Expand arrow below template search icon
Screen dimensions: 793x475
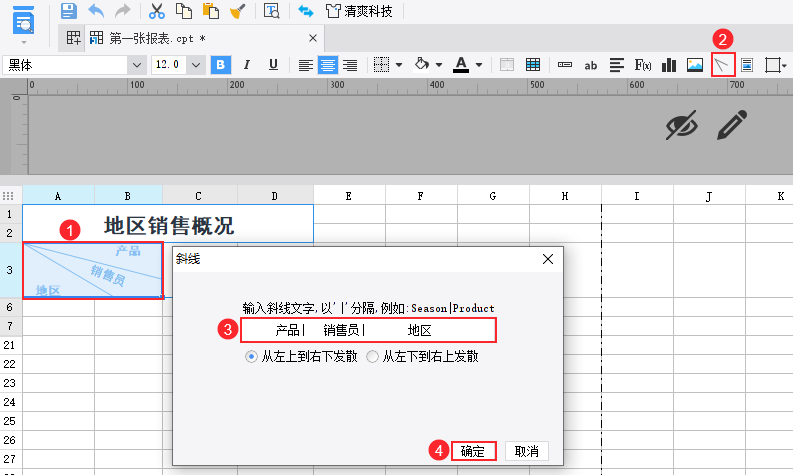(x=24, y=42)
